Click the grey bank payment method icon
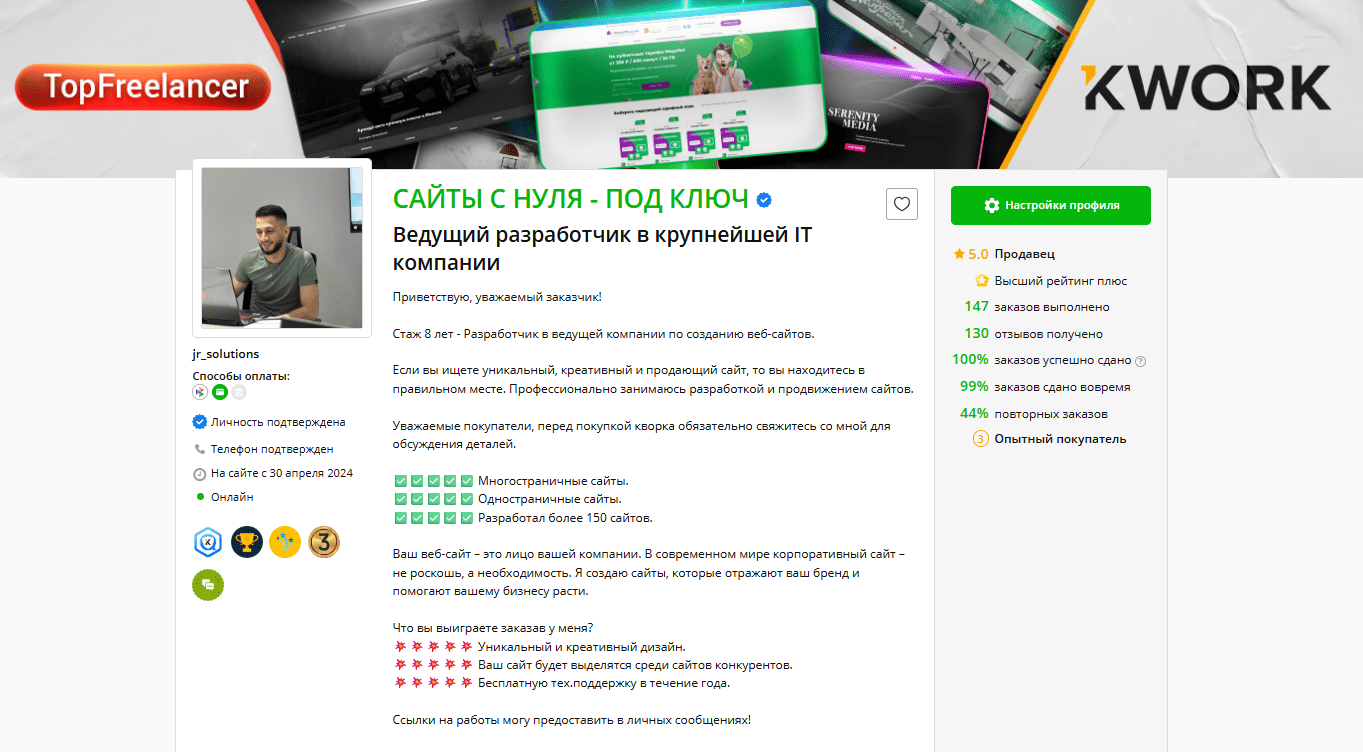 tap(239, 392)
